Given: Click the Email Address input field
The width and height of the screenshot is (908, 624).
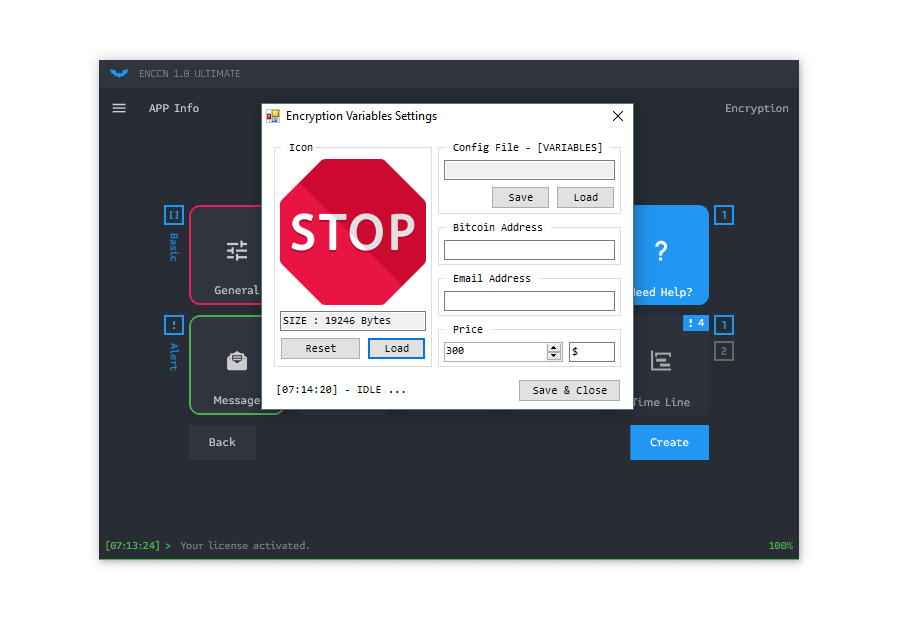Looking at the screenshot, I should [x=529, y=301].
